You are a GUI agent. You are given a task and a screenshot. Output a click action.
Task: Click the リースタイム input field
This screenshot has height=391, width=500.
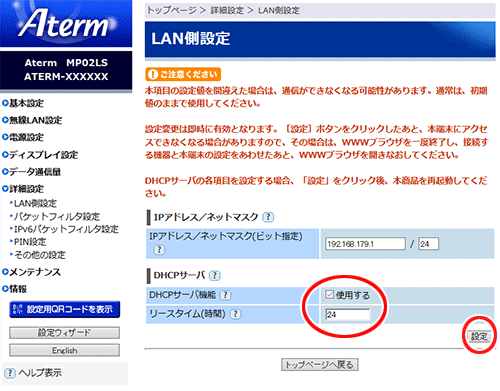(x=348, y=314)
